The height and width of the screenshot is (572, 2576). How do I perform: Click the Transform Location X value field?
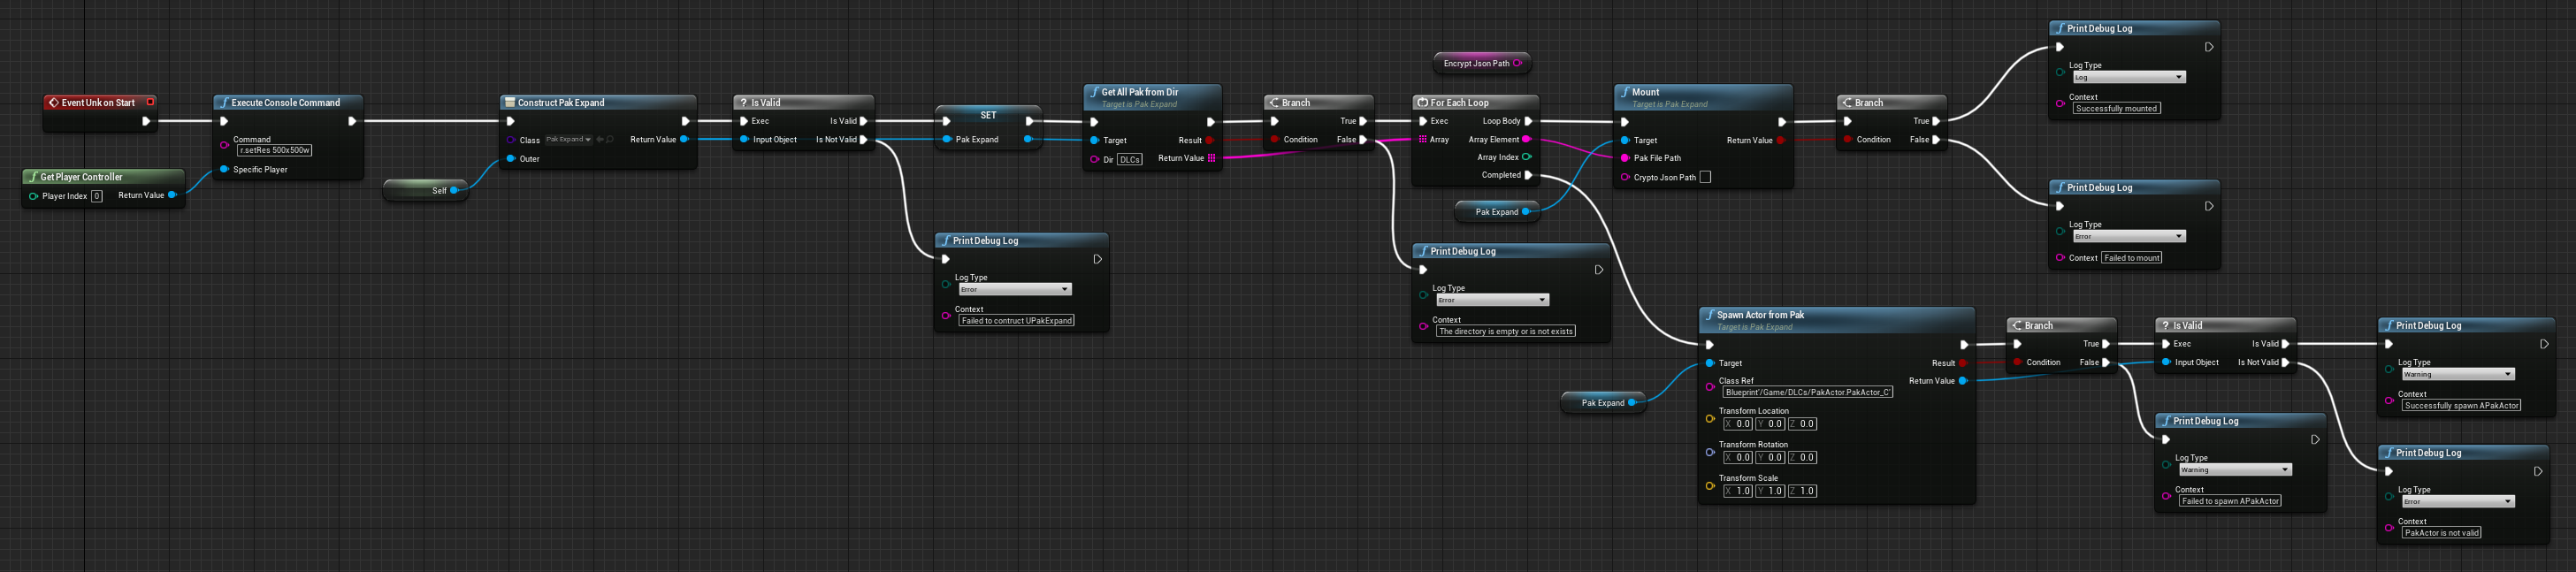pyautogui.click(x=1738, y=424)
